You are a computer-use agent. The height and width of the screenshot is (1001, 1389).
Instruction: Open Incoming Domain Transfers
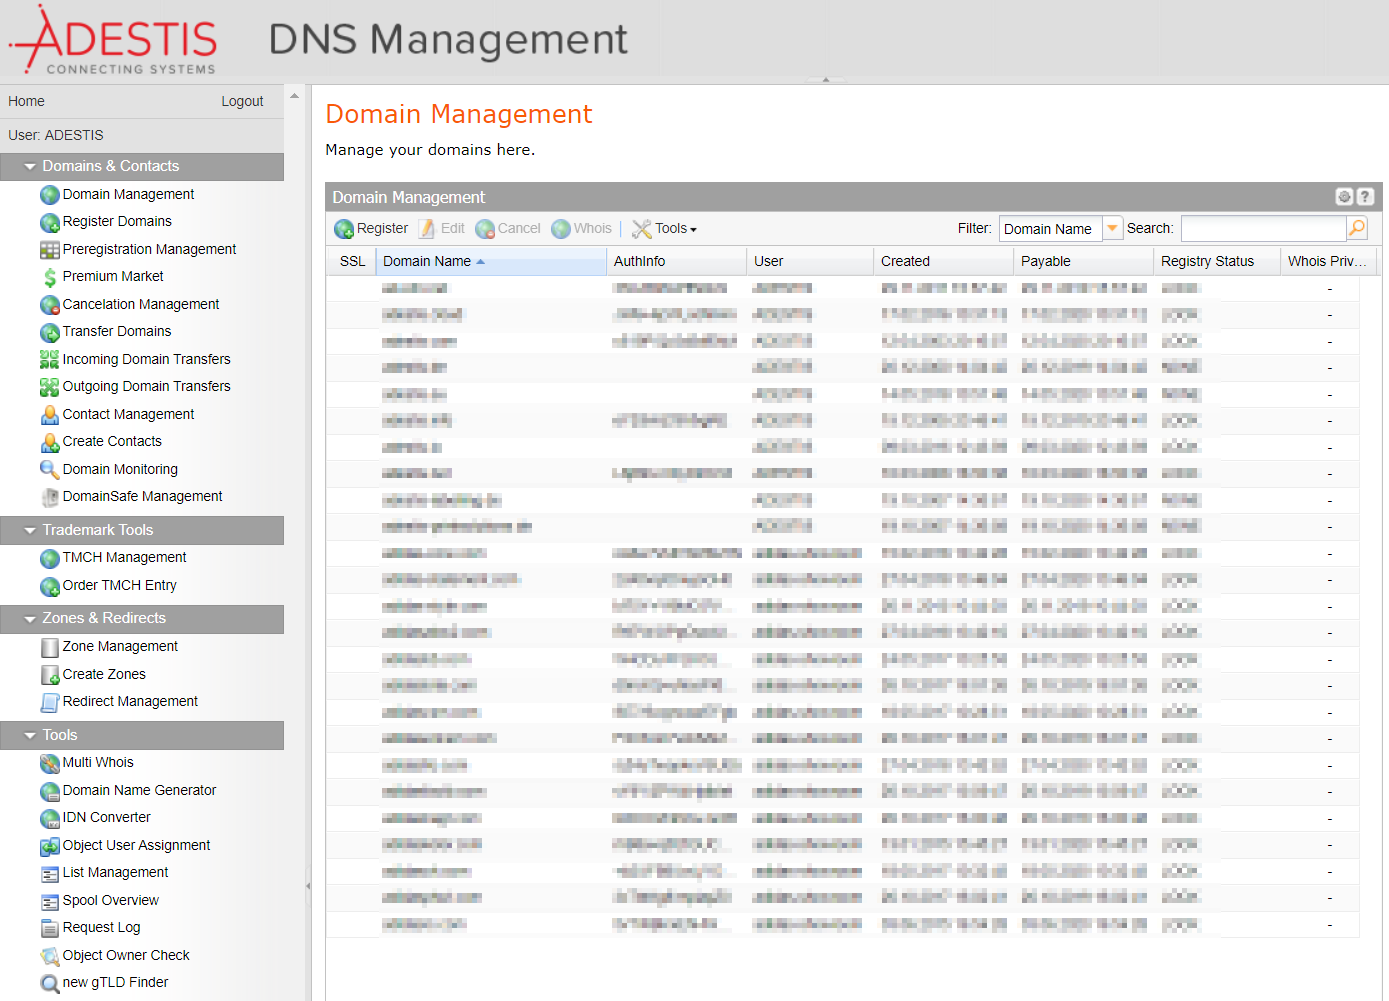(146, 359)
